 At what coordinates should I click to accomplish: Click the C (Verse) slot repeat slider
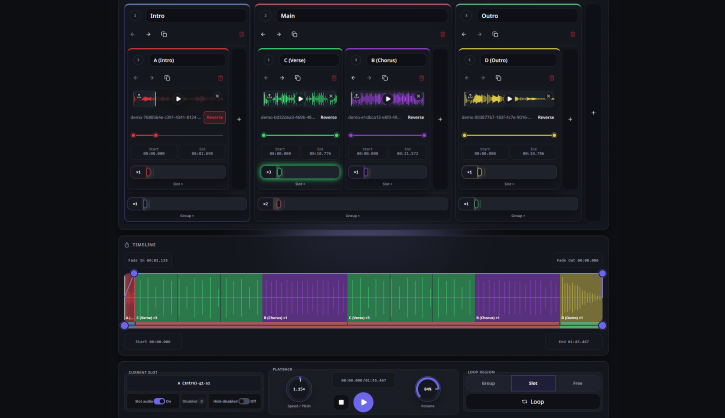click(300, 172)
